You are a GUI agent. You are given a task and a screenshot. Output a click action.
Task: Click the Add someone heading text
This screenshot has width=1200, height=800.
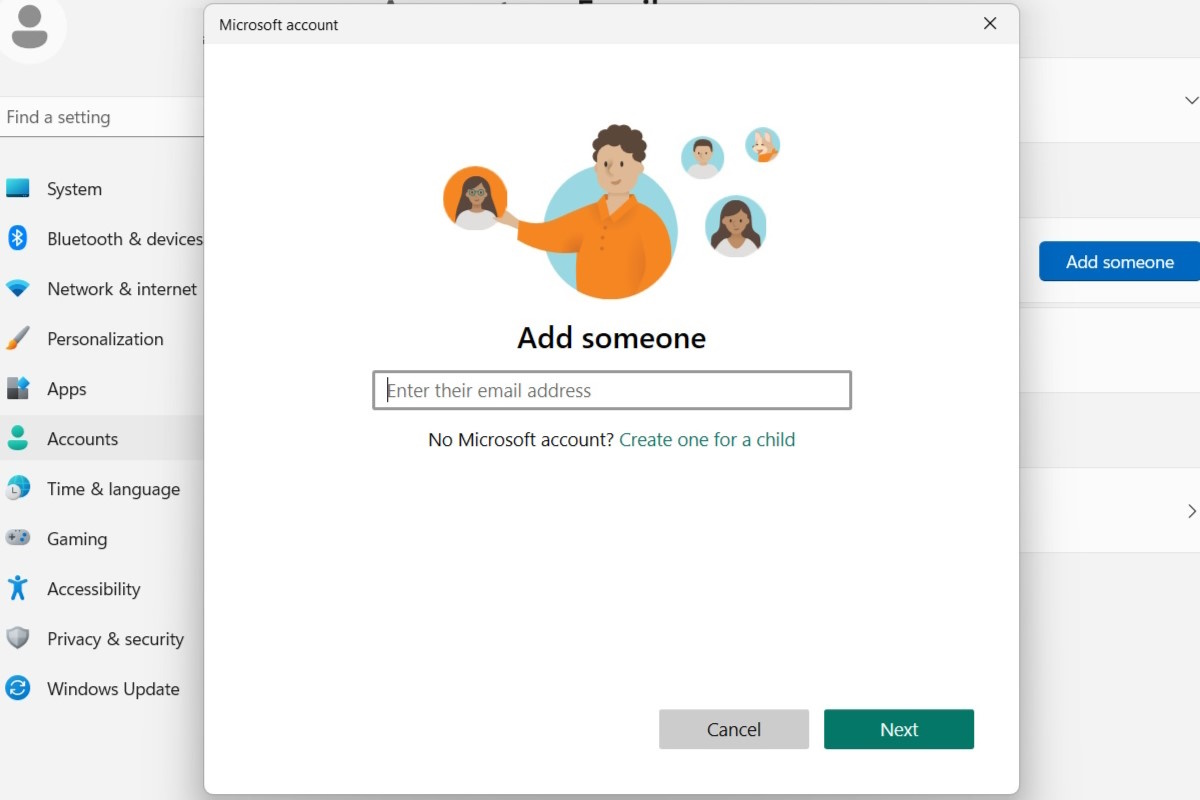click(612, 338)
